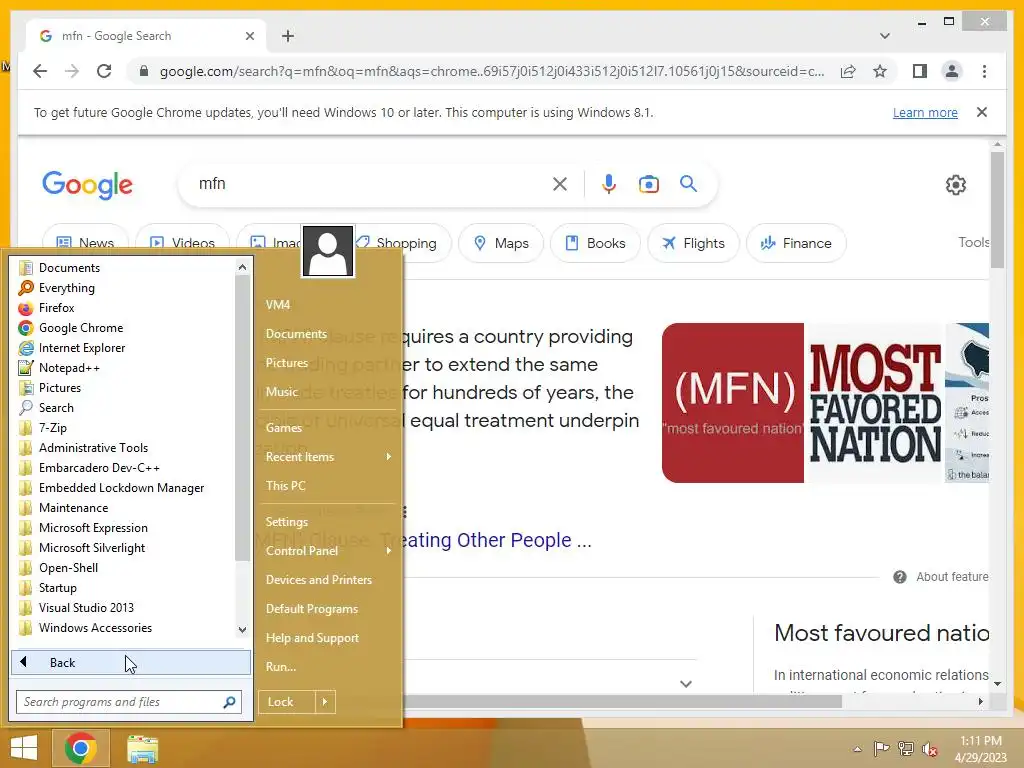Image resolution: width=1024 pixels, height=768 pixels.
Task: Open a new Chrome tab with plus button
Action: (288, 36)
